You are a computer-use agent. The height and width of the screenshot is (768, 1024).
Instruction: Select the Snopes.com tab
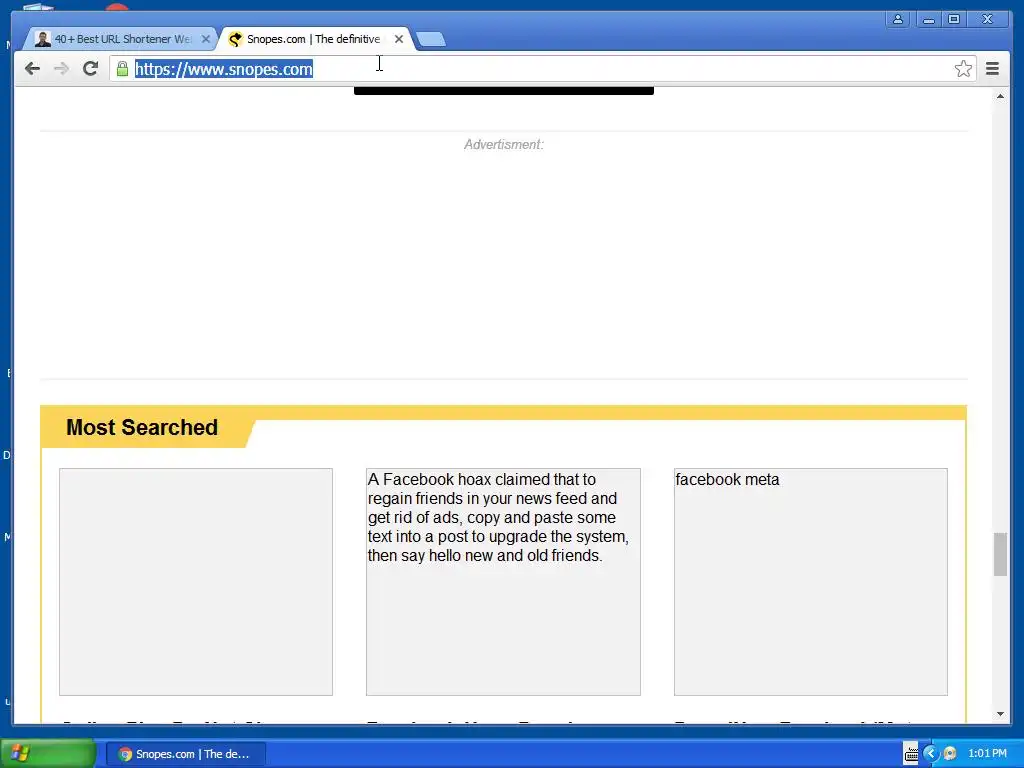coord(315,39)
